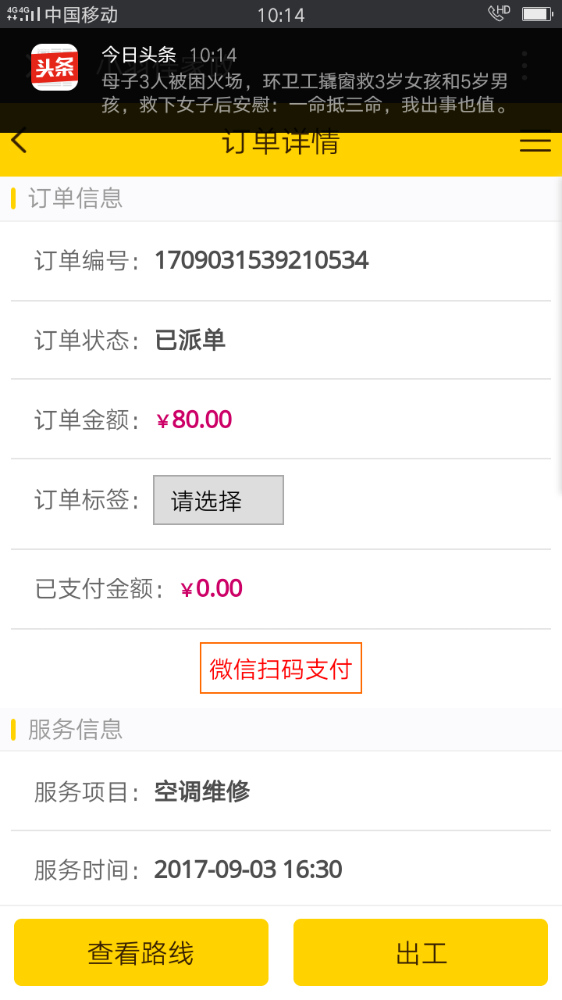The width and height of the screenshot is (562, 1000).
Task: Tap the 今日头条 app icon in notification
Action: pyautogui.click(x=55, y=67)
